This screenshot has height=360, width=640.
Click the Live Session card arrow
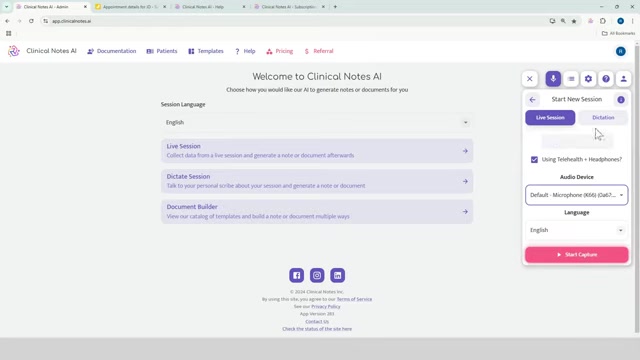pyautogui.click(x=465, y=151)
